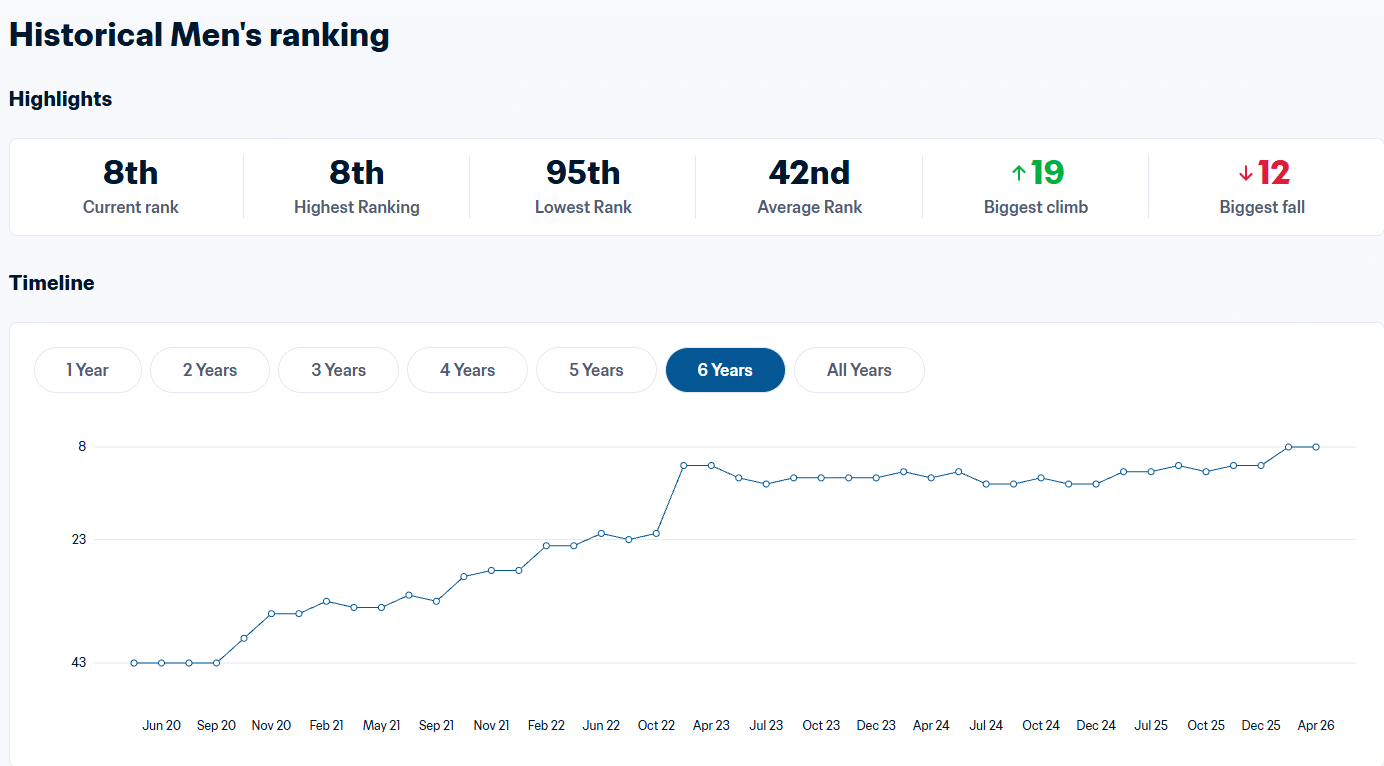The image size is (1384, 766).
Task: Click the red Biggest fall arrow icon
Action: click(1245, 174)
